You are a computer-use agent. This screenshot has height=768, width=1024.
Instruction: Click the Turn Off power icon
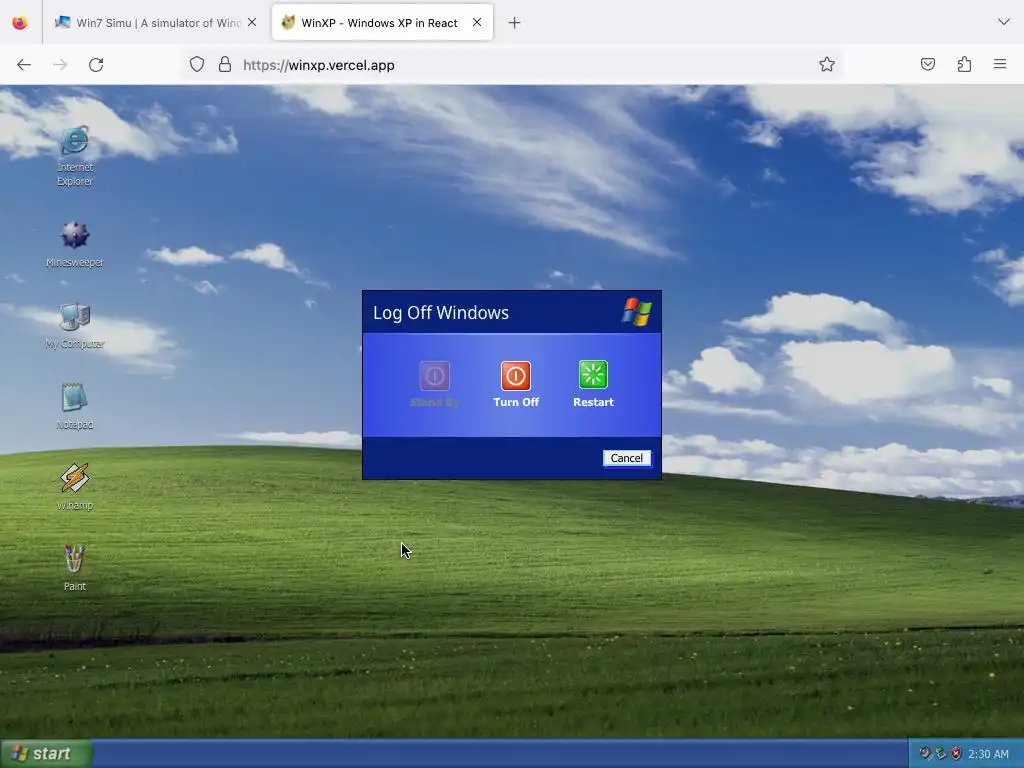coord(515,376)
